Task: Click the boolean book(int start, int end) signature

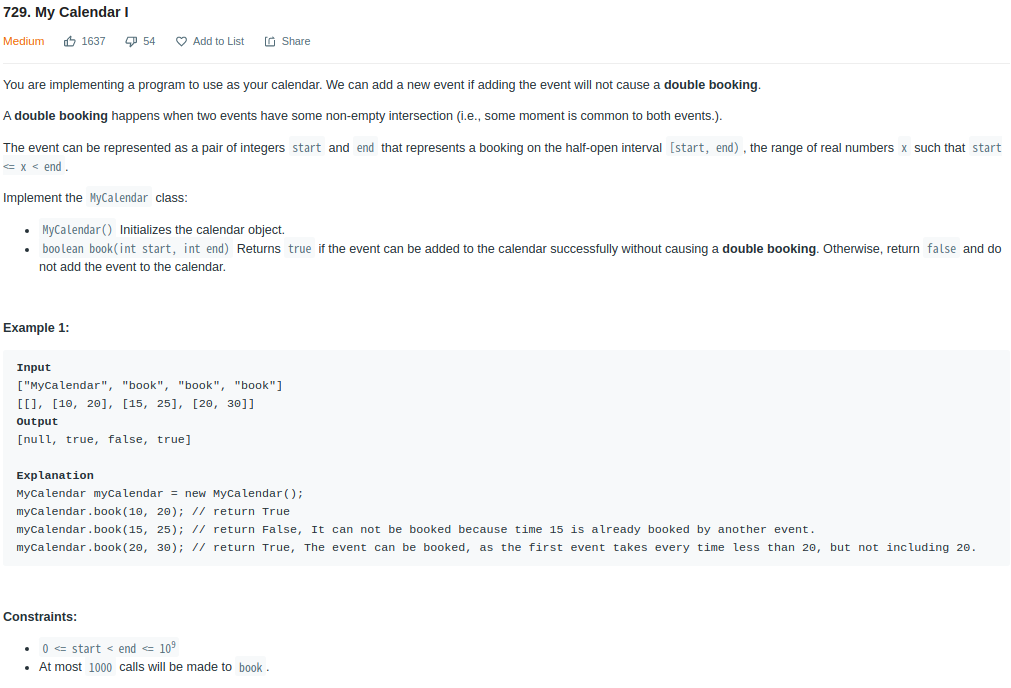Action: click(135, 249)
